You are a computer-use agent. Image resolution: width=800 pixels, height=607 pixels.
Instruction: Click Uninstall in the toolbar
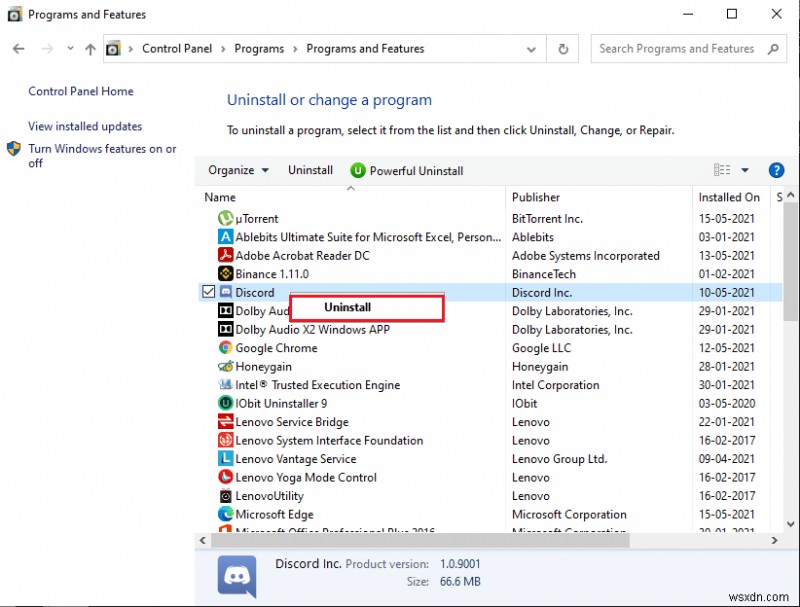coord(310,170)
